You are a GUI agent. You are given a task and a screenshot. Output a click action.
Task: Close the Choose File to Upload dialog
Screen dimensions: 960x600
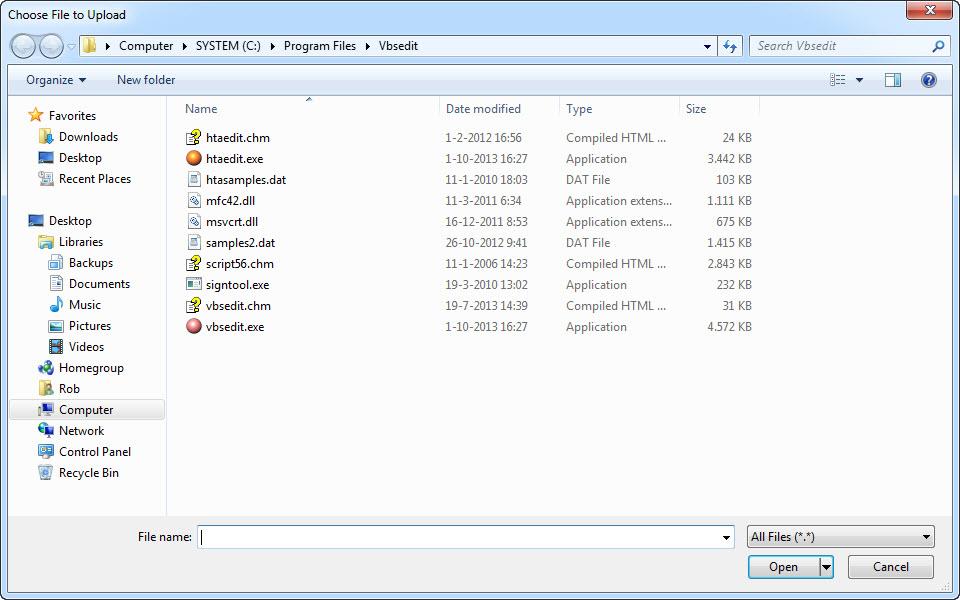tap(929, 10)
